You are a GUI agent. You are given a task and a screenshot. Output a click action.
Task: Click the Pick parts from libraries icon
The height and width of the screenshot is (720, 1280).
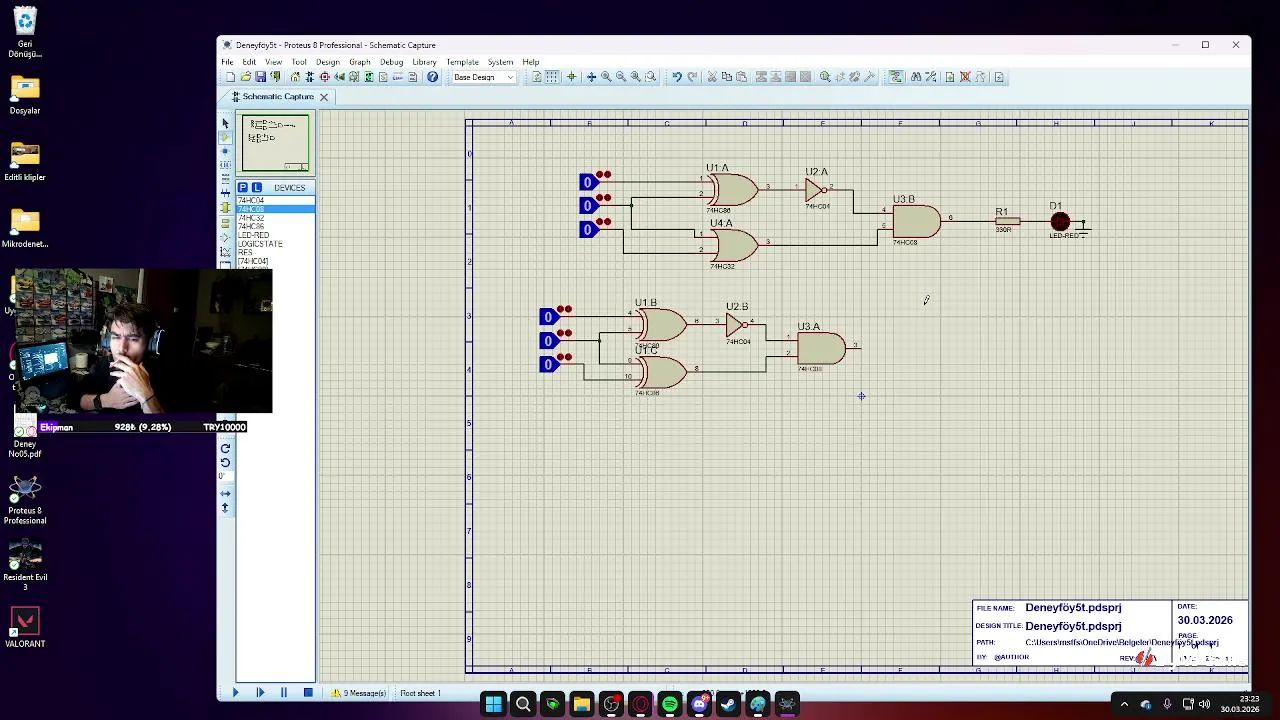coord(825,77)
